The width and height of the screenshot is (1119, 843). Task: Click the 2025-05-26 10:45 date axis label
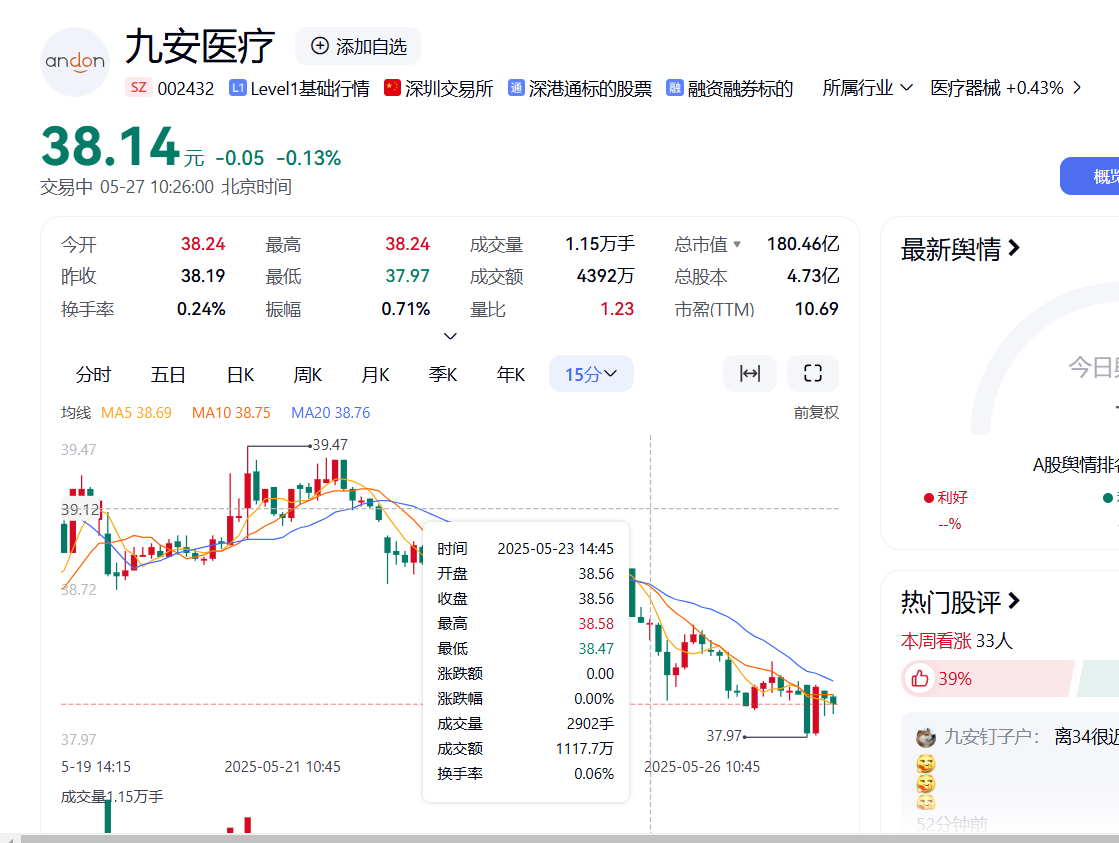tap(702, 767)
